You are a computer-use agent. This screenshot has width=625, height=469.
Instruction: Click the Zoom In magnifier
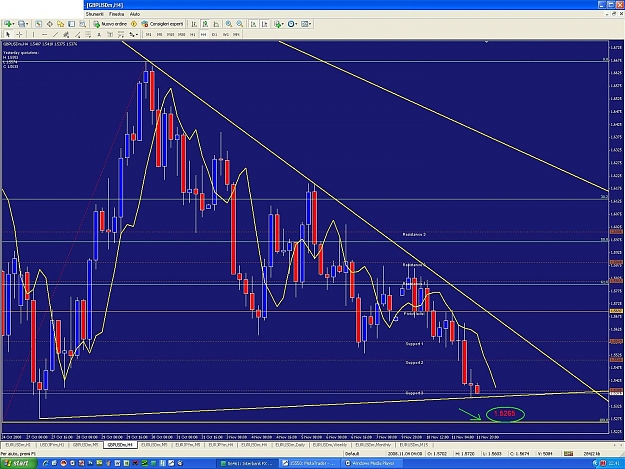coord(229,24)
